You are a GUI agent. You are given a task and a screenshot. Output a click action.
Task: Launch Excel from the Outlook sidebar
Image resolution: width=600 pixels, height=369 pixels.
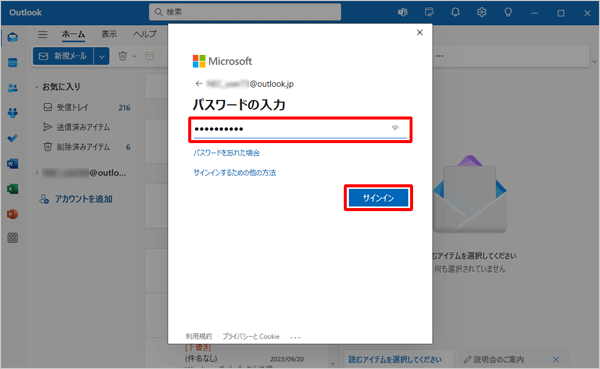tap(13, 189)
